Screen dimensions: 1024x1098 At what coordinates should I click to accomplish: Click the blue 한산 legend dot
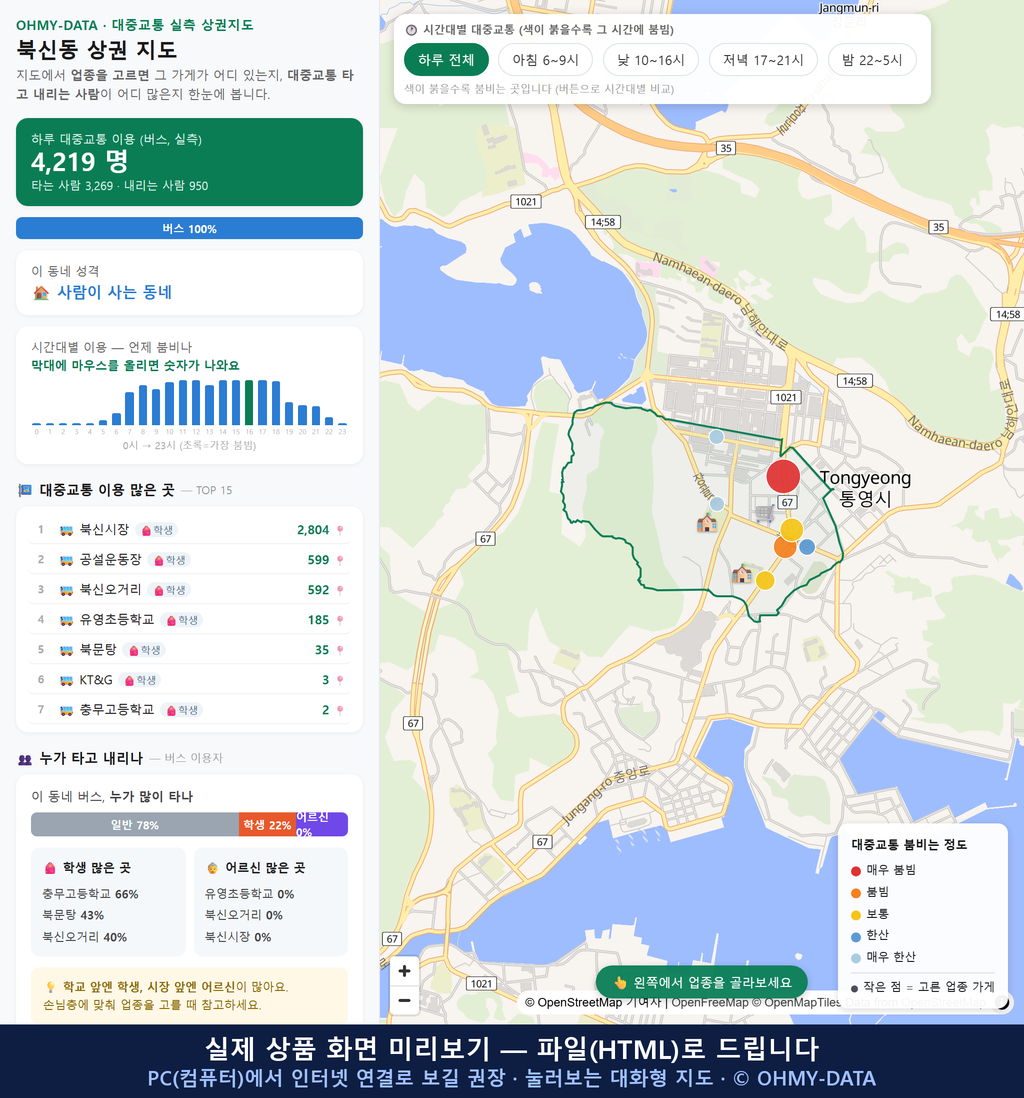tap(855, 936)
